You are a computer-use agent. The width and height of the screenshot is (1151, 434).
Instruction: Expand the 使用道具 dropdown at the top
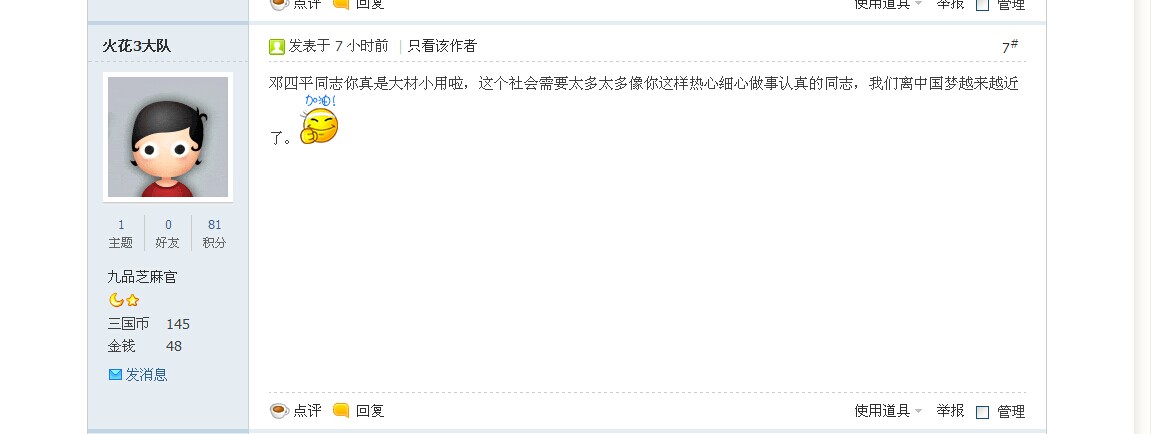pos(888,4)
